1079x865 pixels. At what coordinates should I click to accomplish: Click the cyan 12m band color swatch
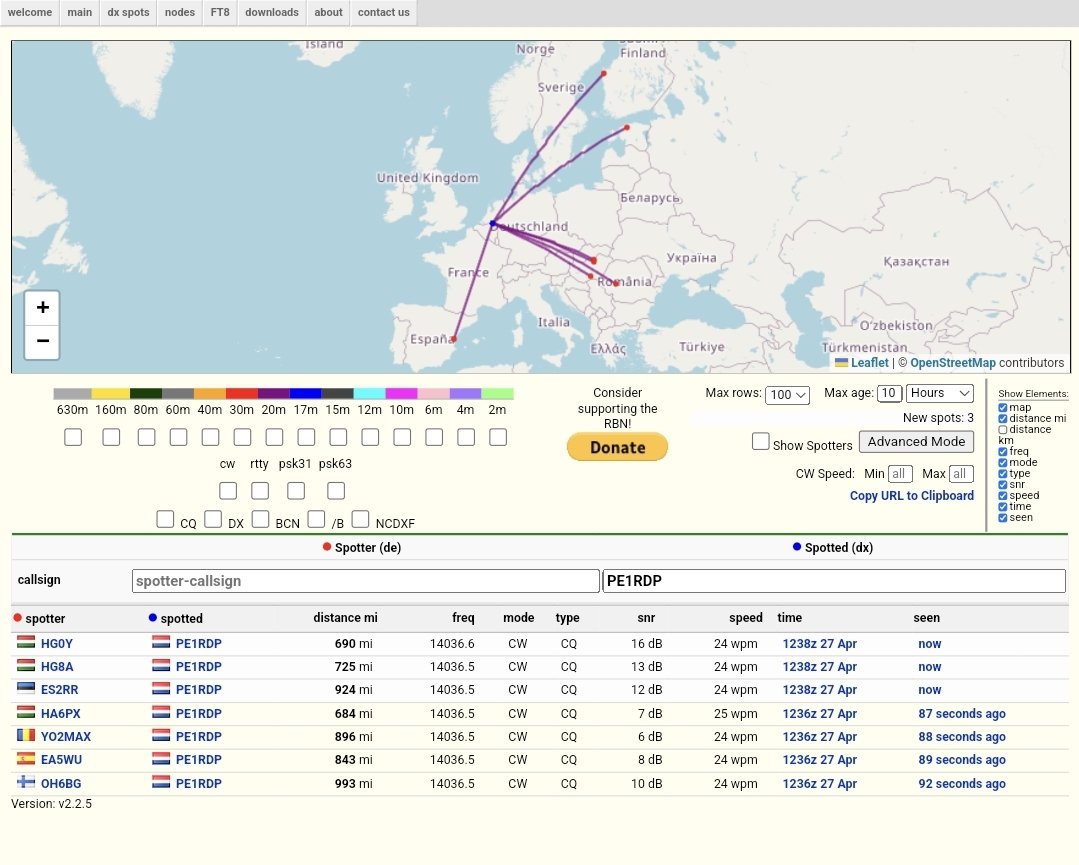pos(370,394)
